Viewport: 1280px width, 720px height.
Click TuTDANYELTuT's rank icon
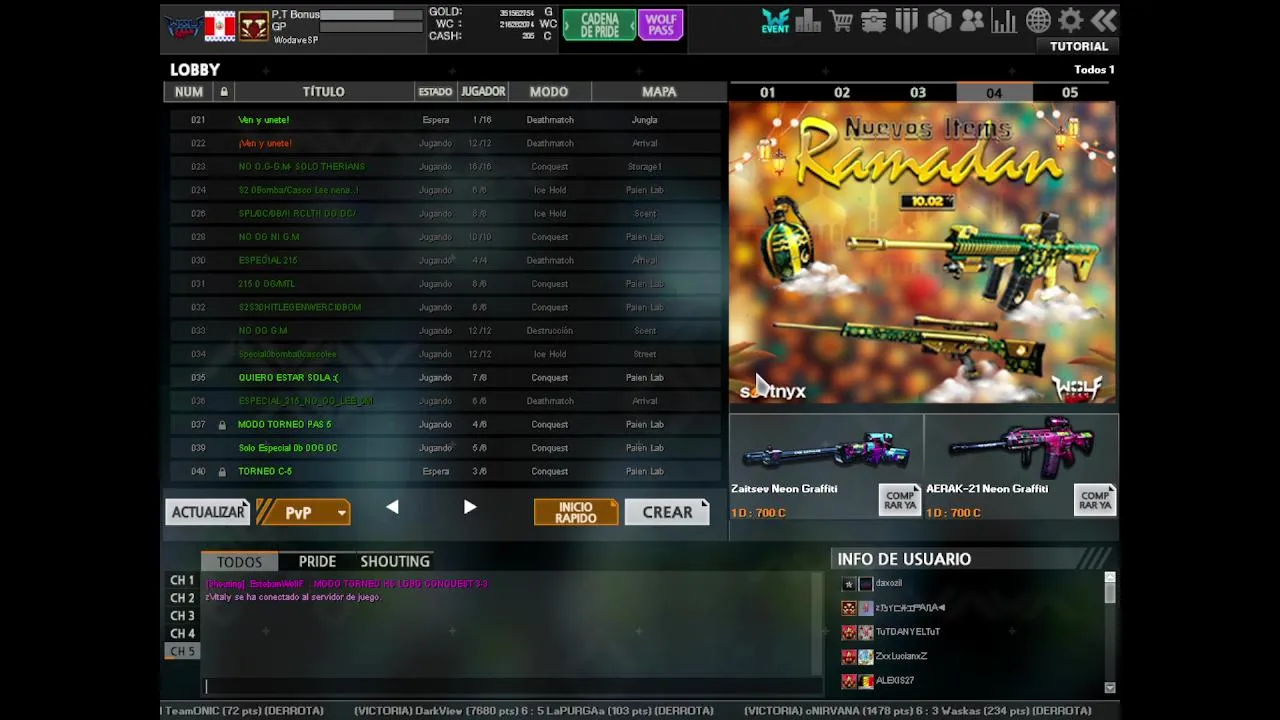(x=849, y=632)
